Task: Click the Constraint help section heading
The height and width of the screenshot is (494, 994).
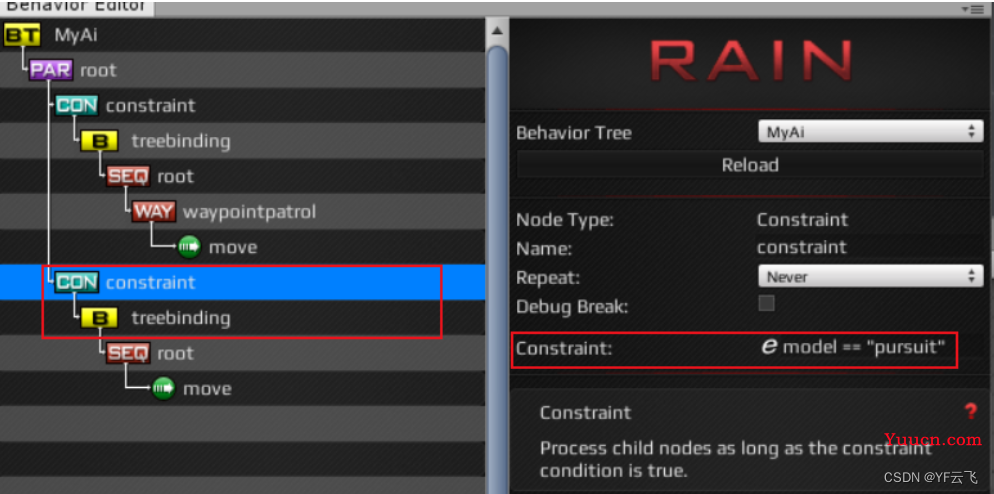Action: [585, 413]
